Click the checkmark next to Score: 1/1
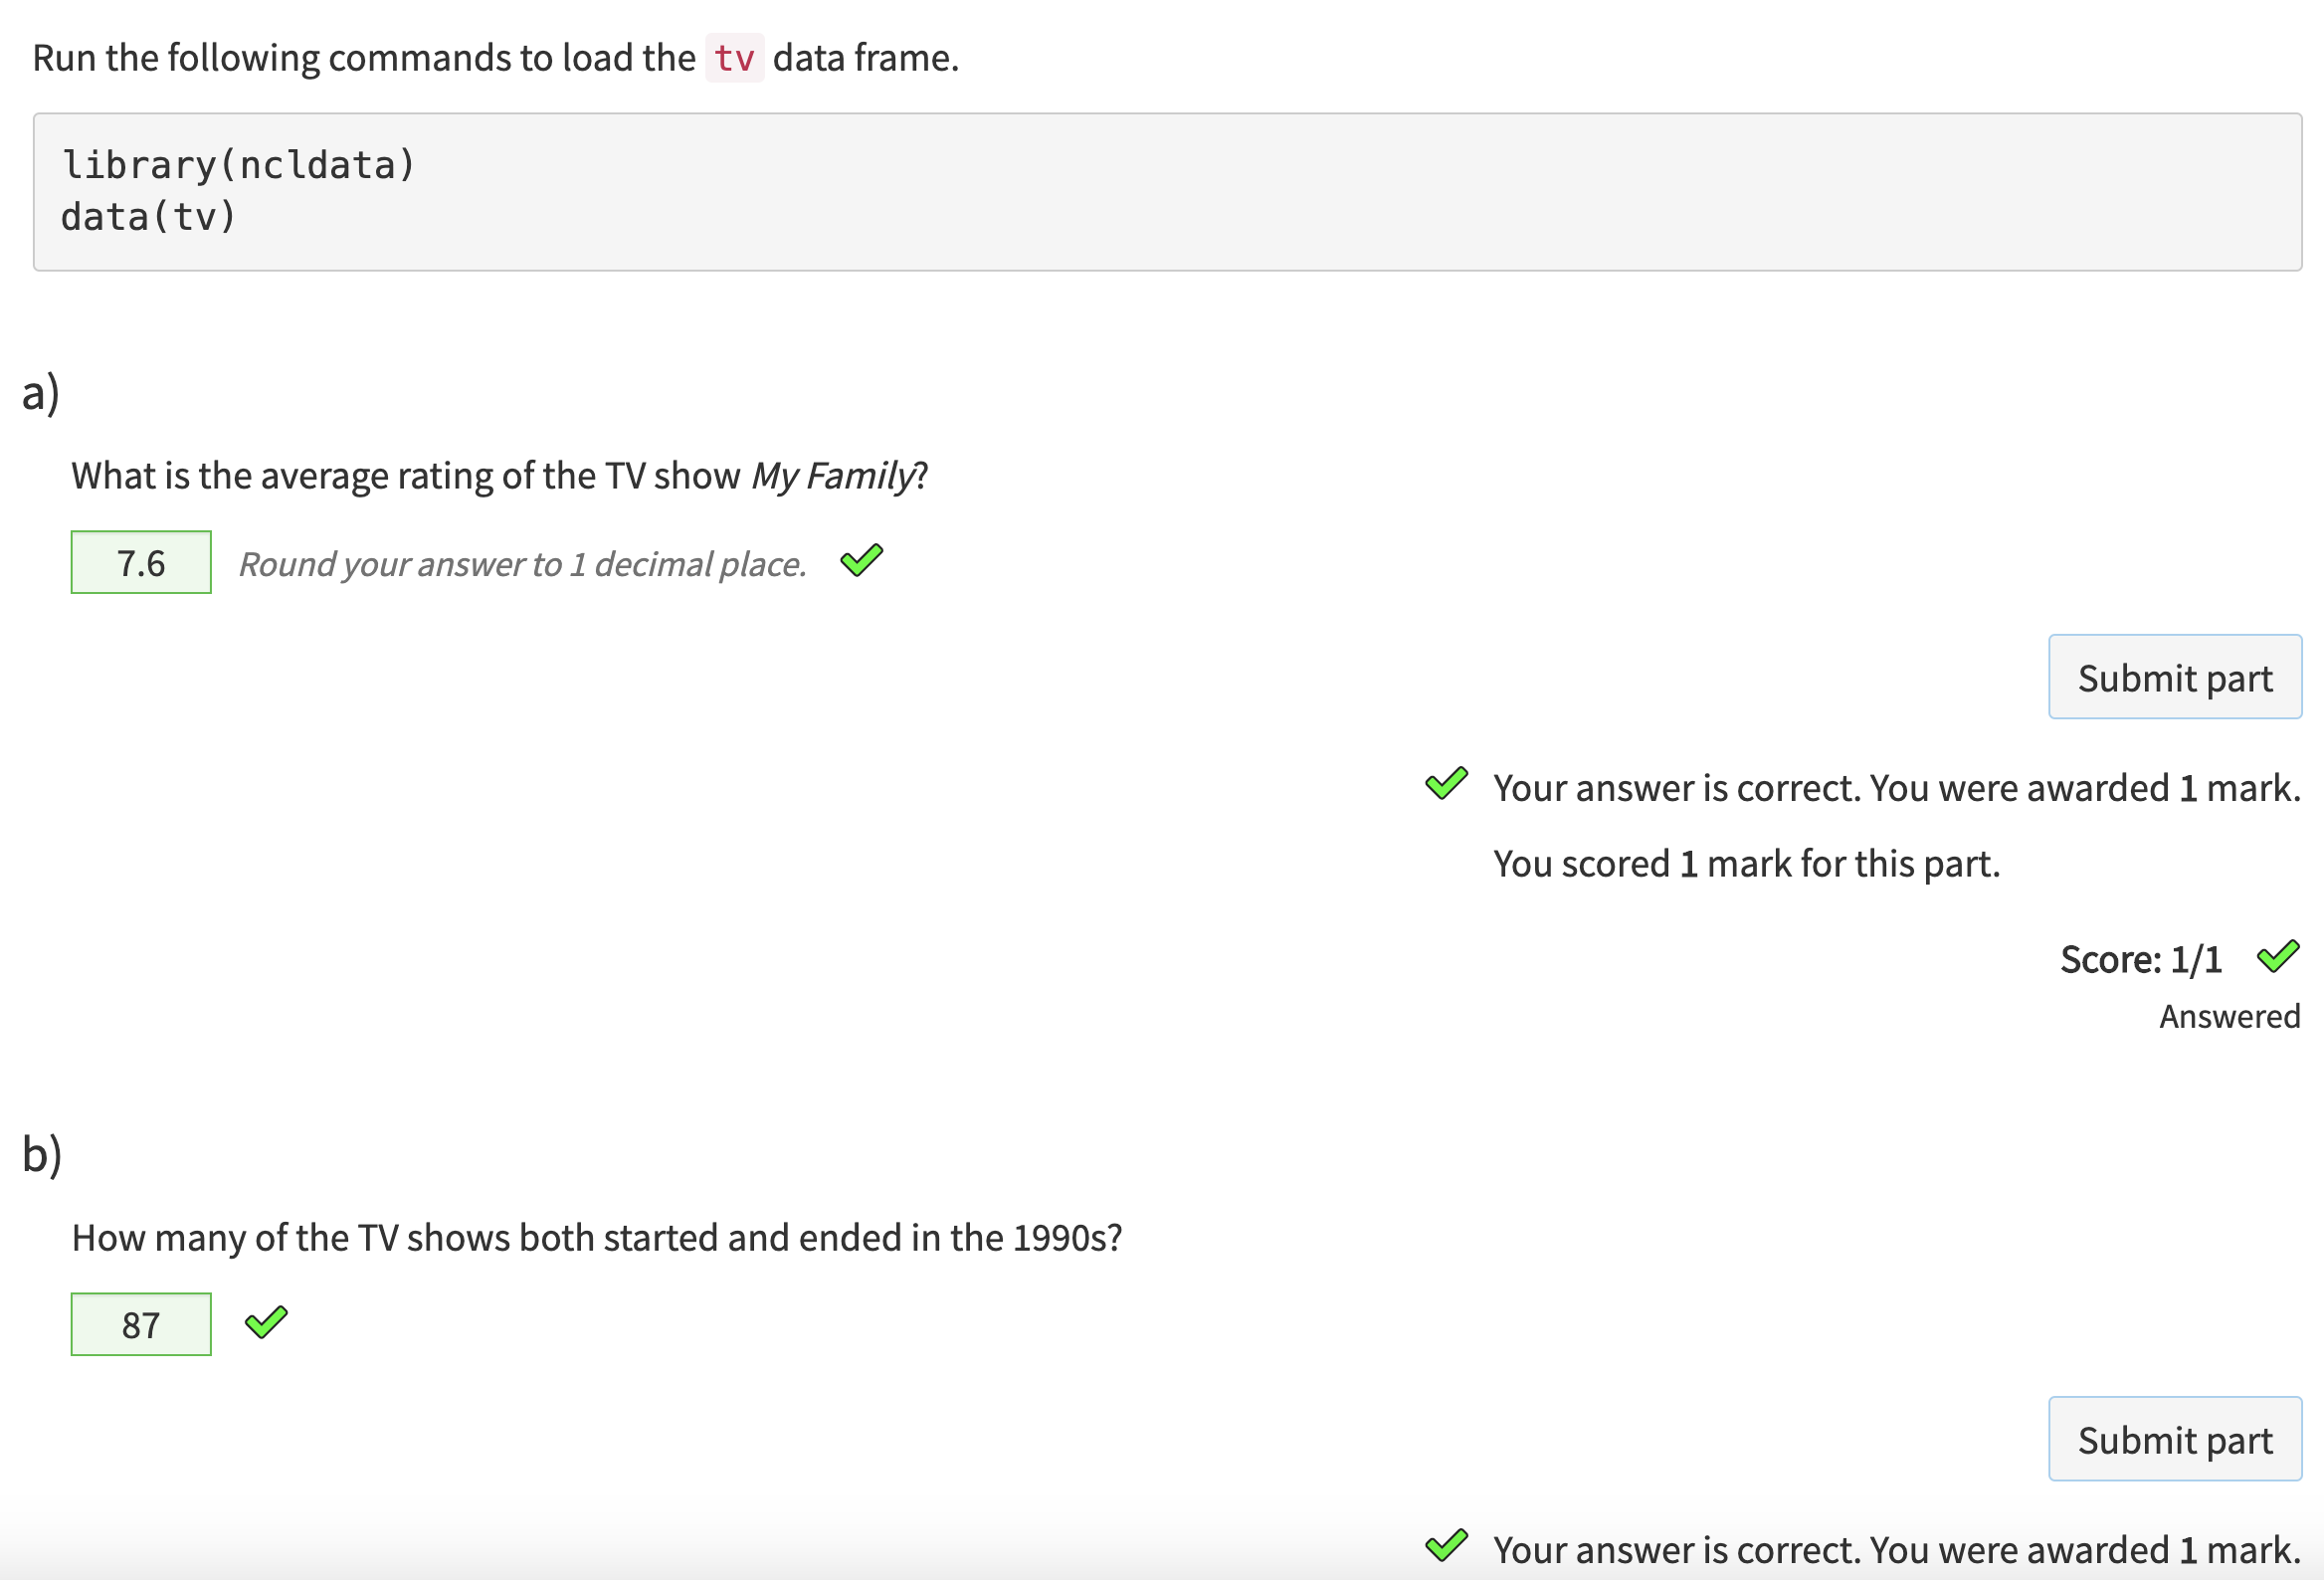This screenshot has width=2324, height=1580. (2278, 957)
